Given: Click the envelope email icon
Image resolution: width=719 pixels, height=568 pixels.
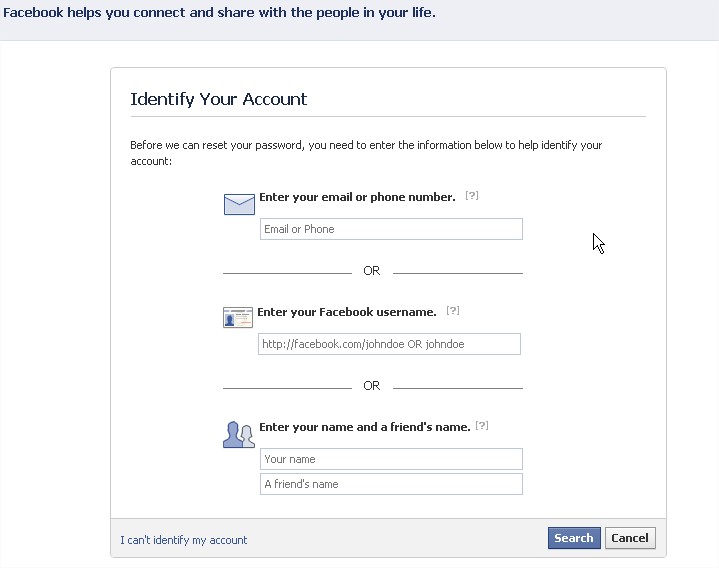Looking at the screenshot, I should pos(239,204).
